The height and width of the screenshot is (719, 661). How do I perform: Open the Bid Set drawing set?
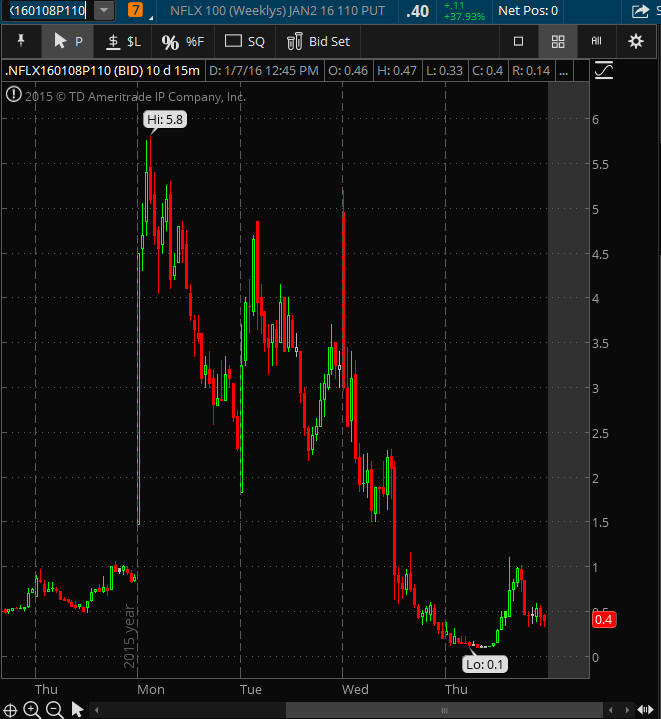click(318, 41)
